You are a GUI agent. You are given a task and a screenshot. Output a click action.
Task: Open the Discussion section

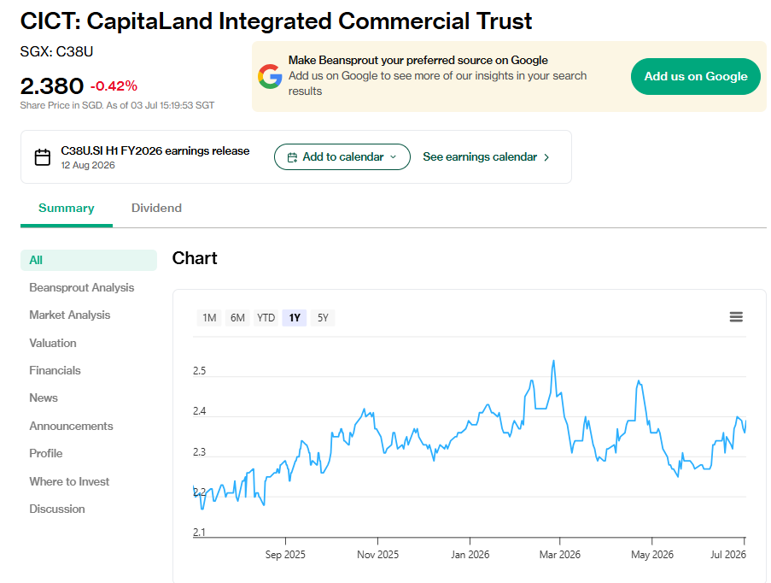(57, 509)
